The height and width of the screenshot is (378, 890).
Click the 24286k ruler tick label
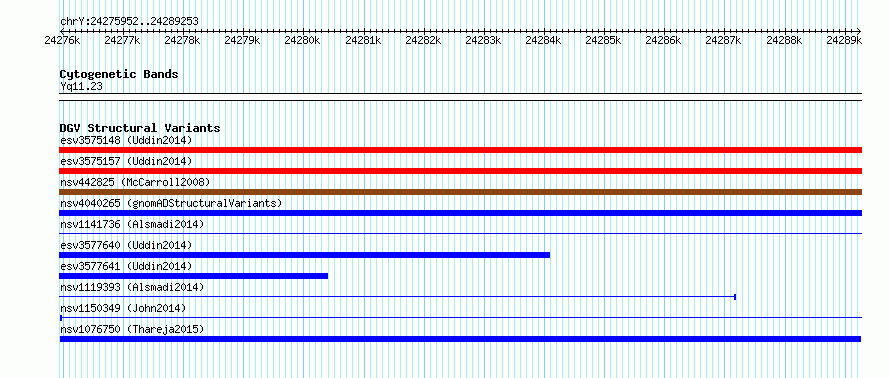click(x=664, y=40)
